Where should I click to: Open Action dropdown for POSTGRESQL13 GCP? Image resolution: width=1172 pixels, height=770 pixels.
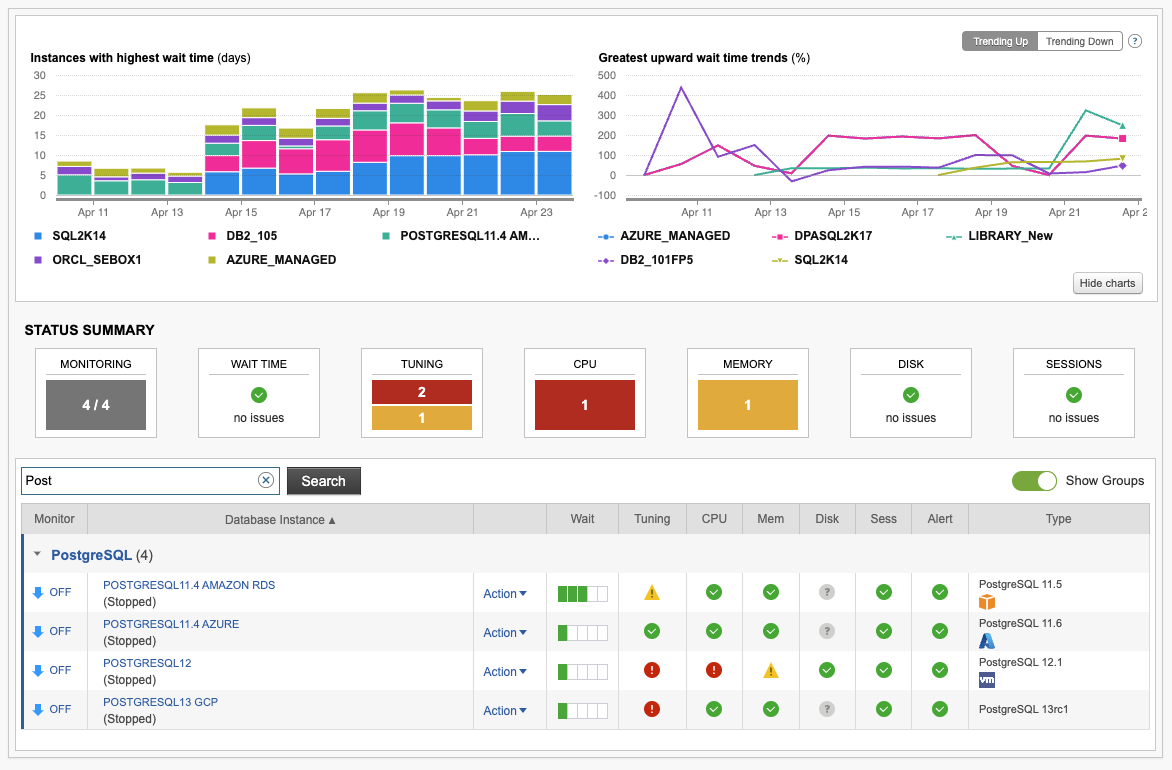click(505, 710)
